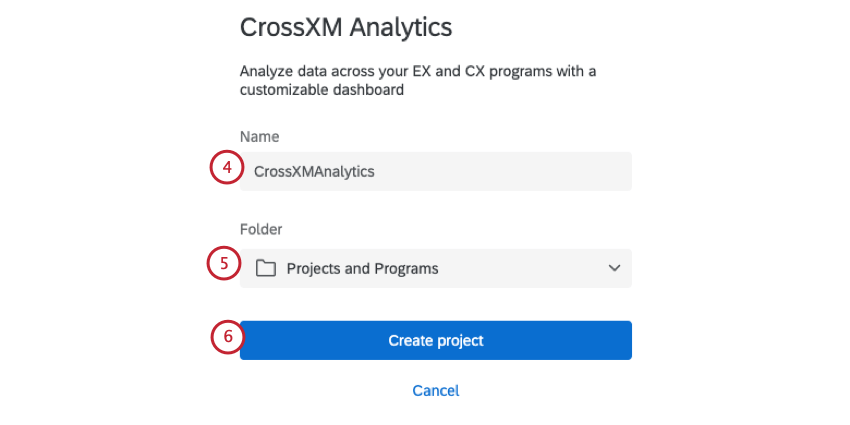Click the red circled step 6 marker
The image size is (850, 425).
(228, 337)
